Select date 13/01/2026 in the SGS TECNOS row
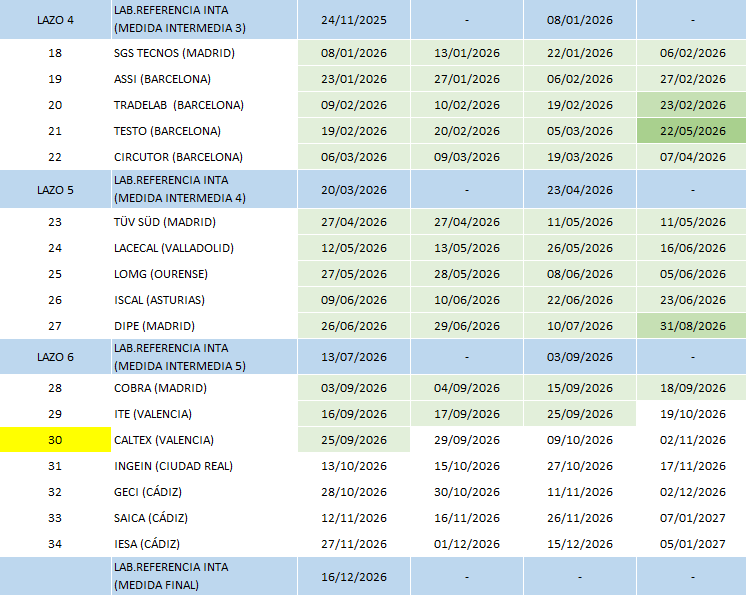 coord(467,53)
